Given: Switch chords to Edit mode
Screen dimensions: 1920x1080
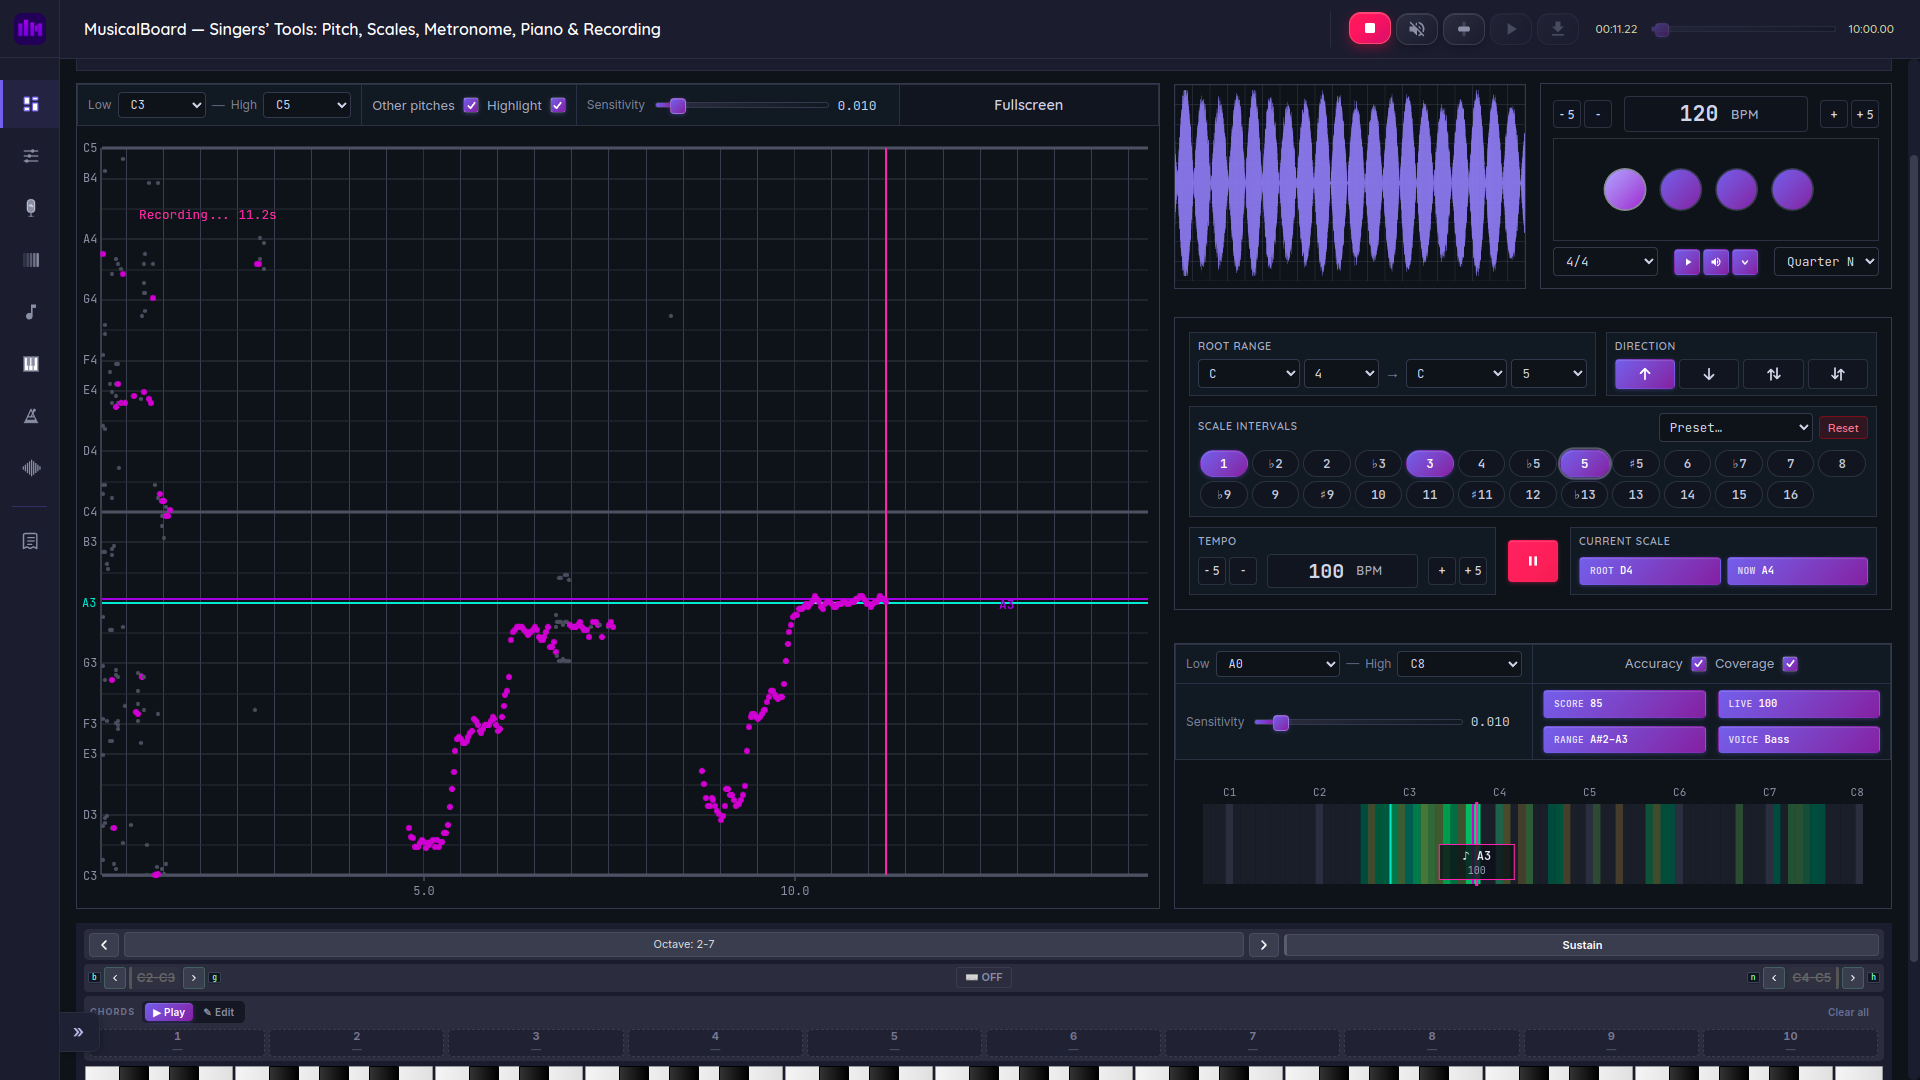Looking at the screenshot, I should pyautogui.click(x=219, y=1013).
